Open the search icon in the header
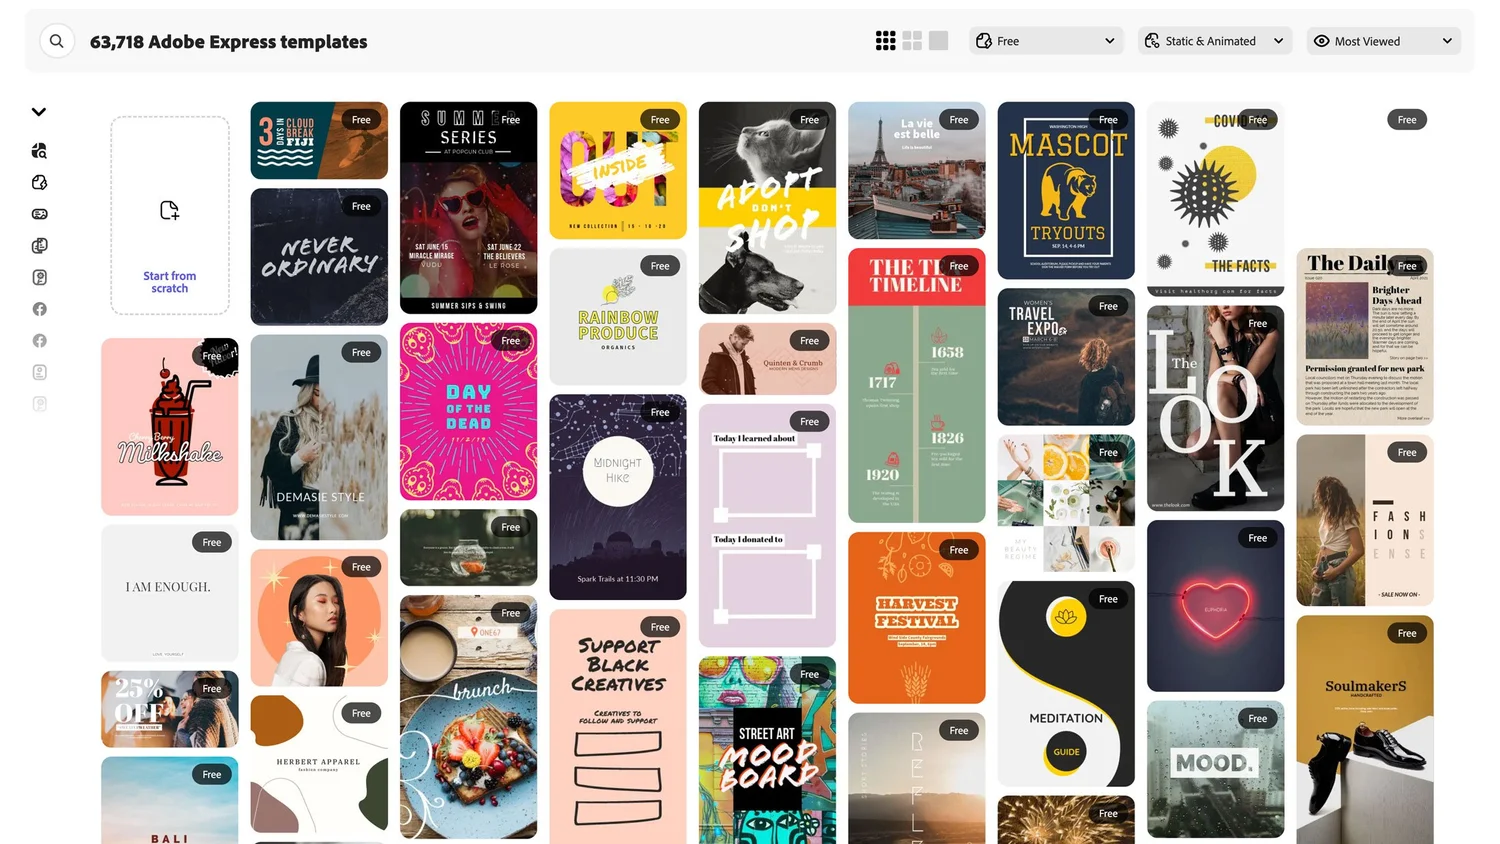 (57, 41)
